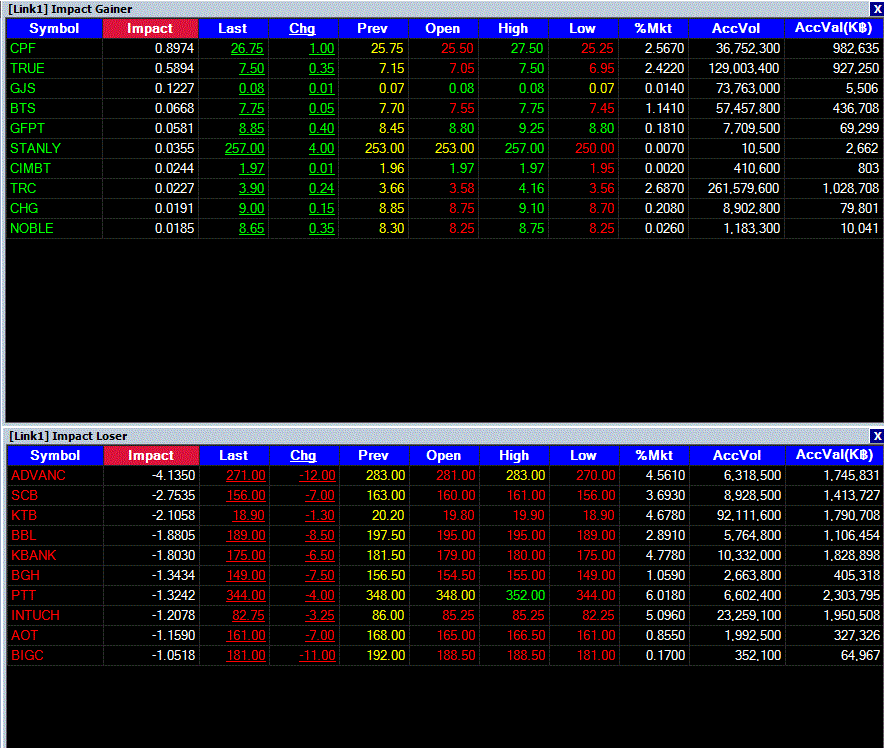Open KTB last price 18.90 link

249,516
